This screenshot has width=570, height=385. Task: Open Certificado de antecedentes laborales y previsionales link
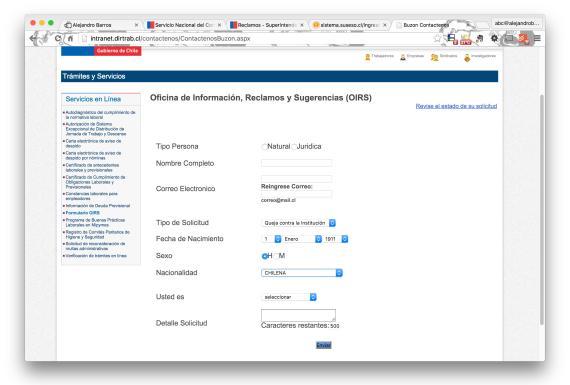point(92,168)
